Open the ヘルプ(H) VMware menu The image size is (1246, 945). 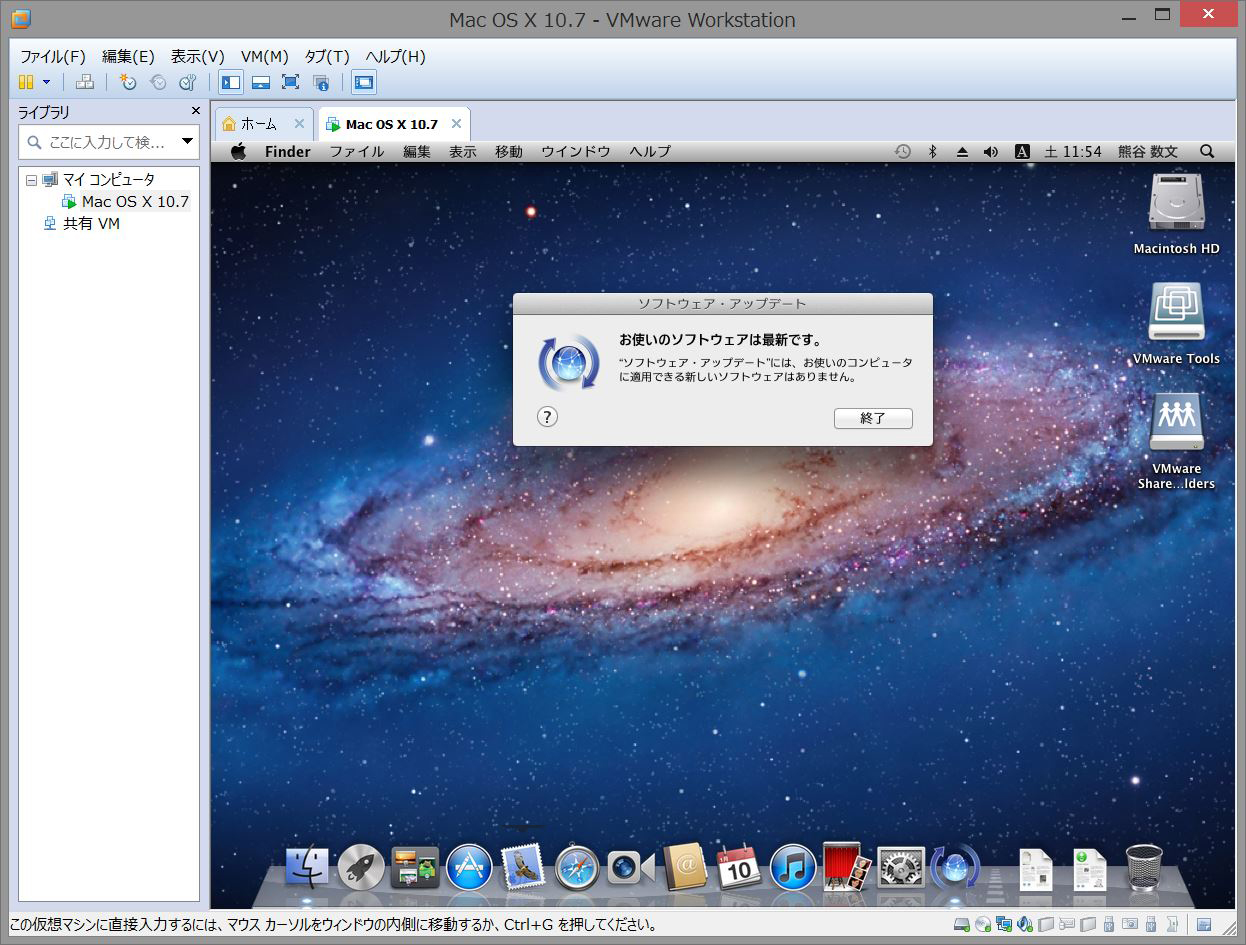[x=395, y=56]
